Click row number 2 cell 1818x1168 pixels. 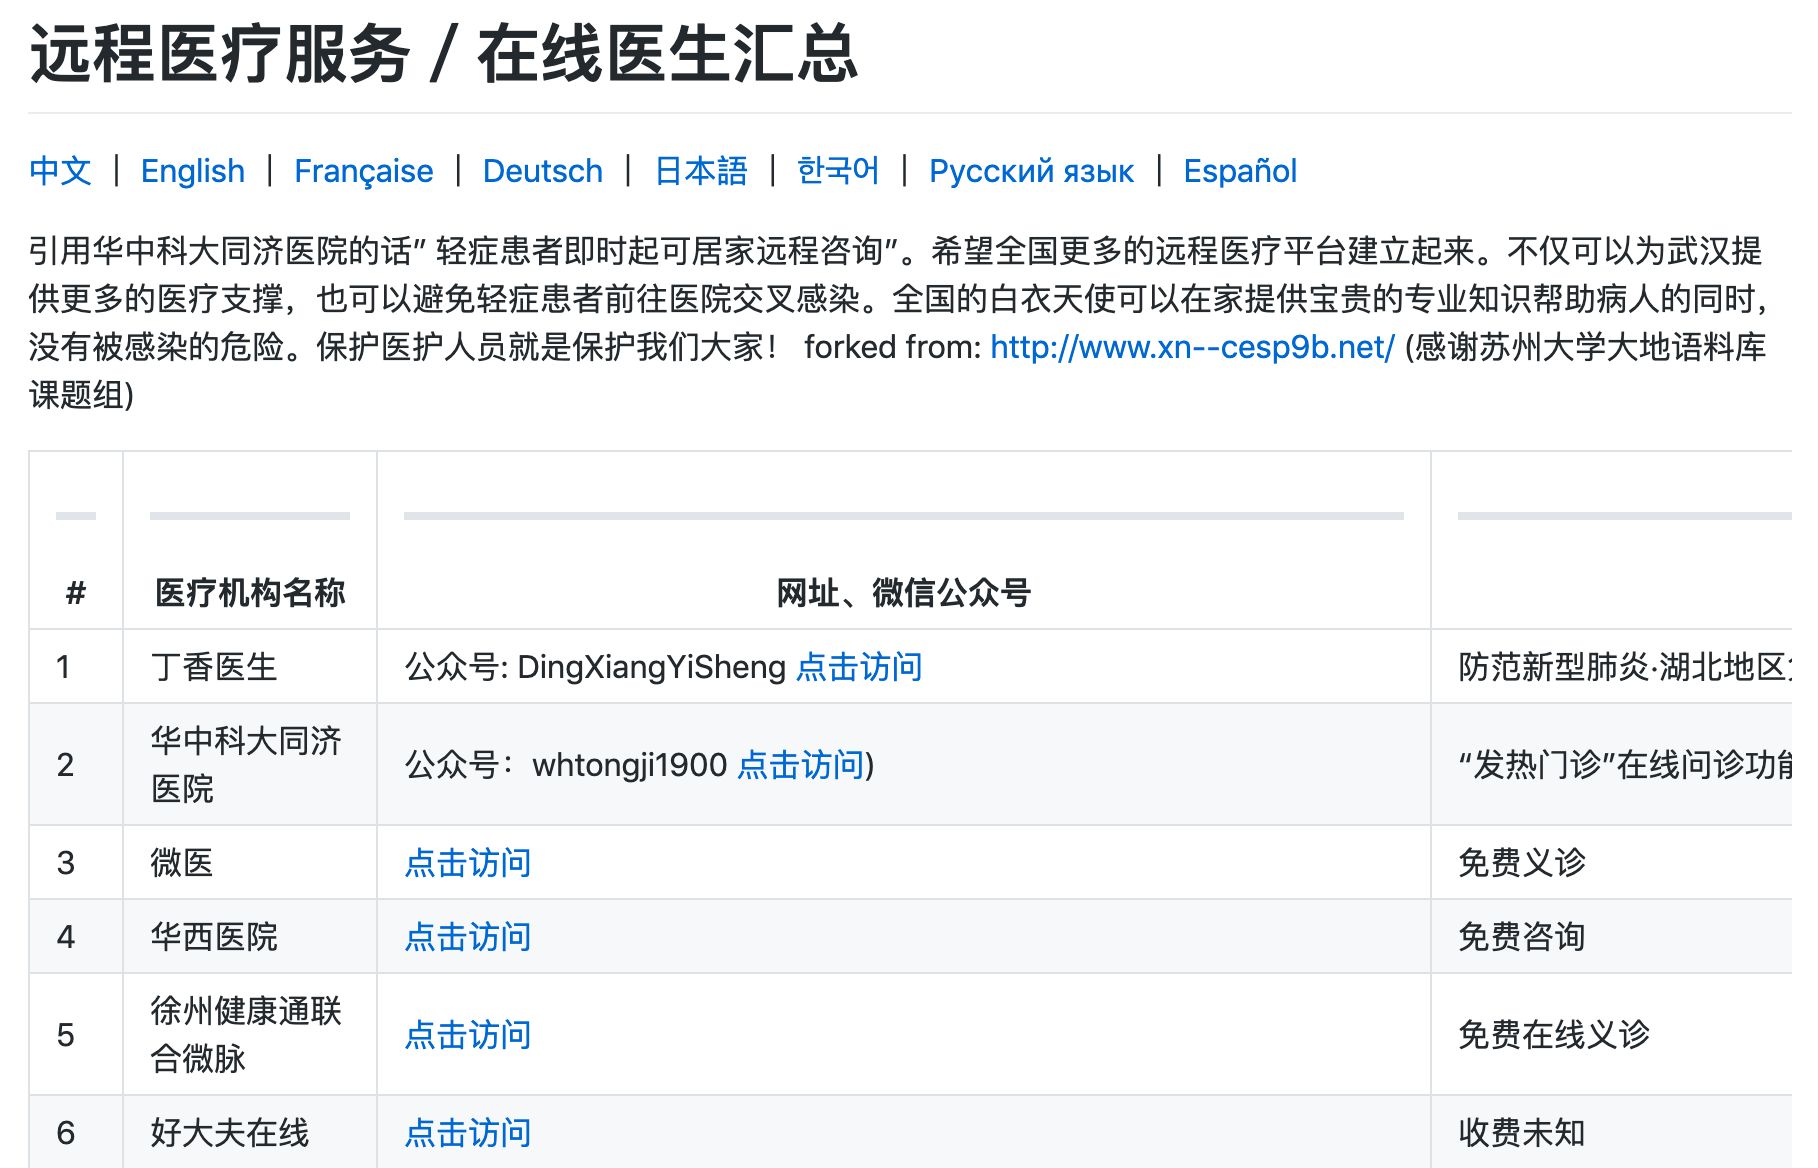[76, 765]
